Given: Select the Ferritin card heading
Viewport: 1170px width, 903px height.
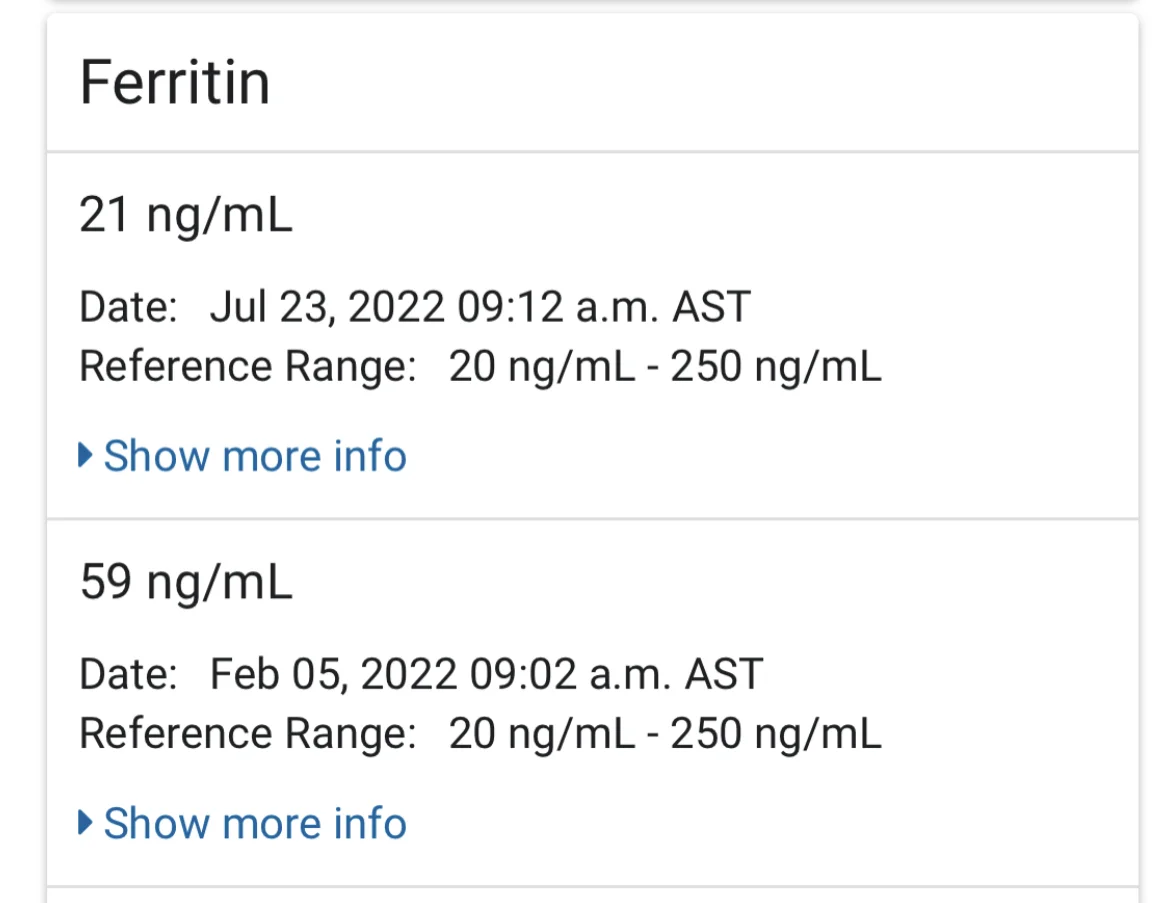Looking at the screenshot, I should point(175,83).
